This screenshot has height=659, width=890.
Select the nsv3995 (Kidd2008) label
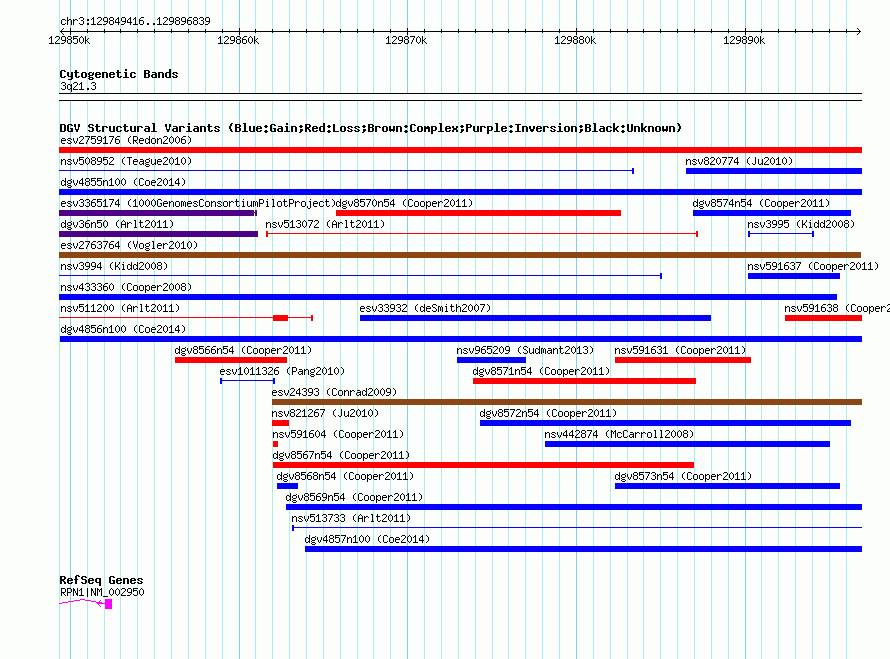(801, 224)
